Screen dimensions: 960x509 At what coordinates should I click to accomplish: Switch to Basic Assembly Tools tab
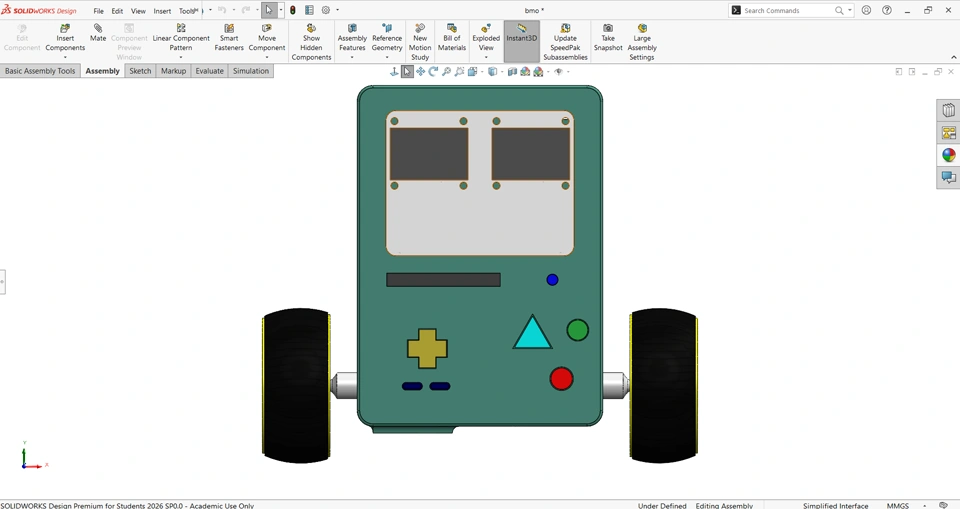click(x=40, y=71)
